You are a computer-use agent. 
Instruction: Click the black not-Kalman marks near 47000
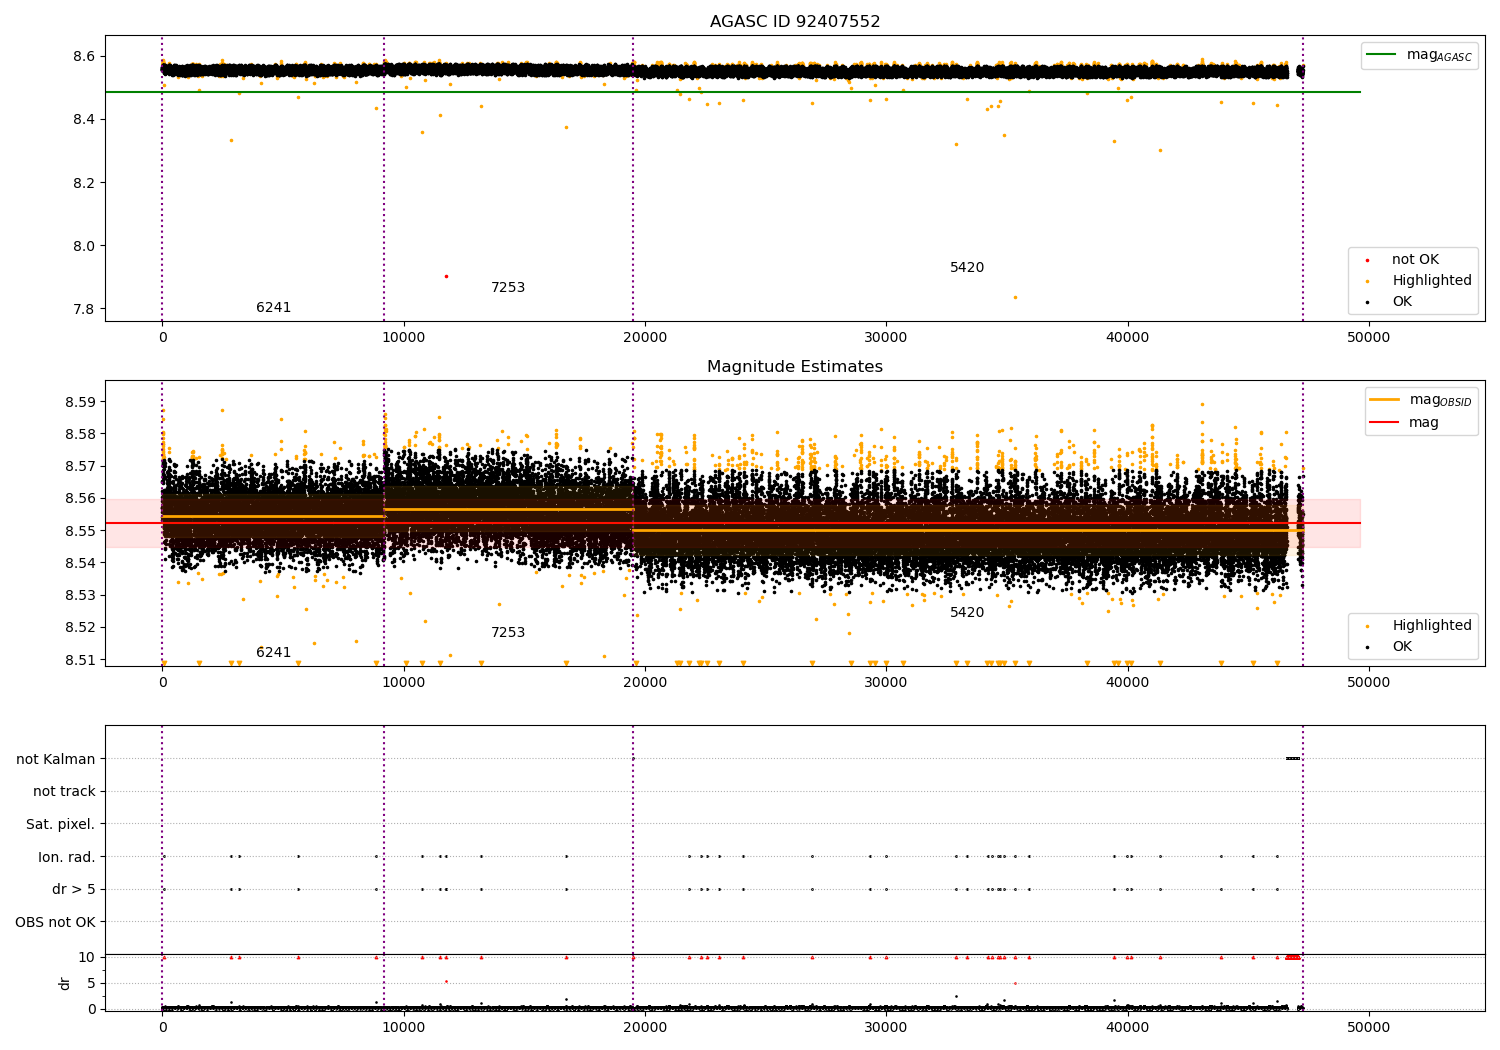(1293, 759)
